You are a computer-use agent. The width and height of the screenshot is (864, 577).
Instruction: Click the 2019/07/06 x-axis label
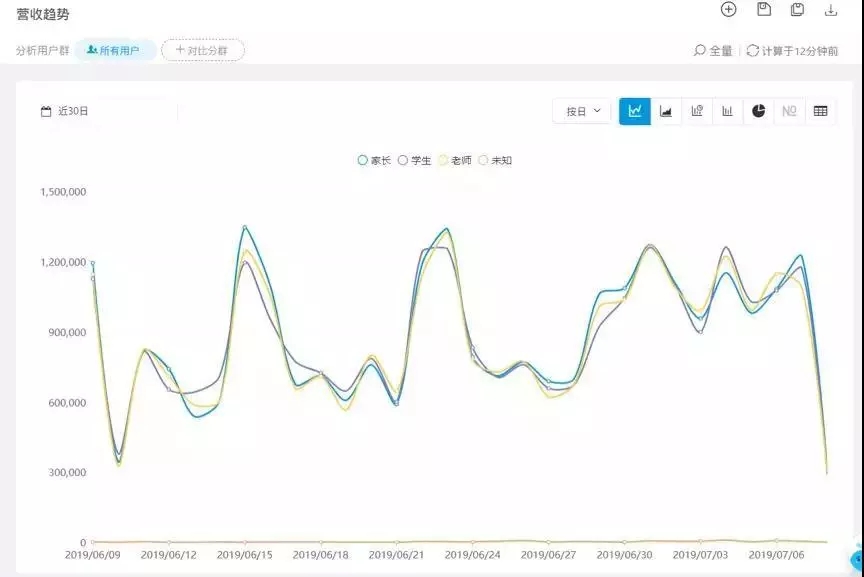776,555
